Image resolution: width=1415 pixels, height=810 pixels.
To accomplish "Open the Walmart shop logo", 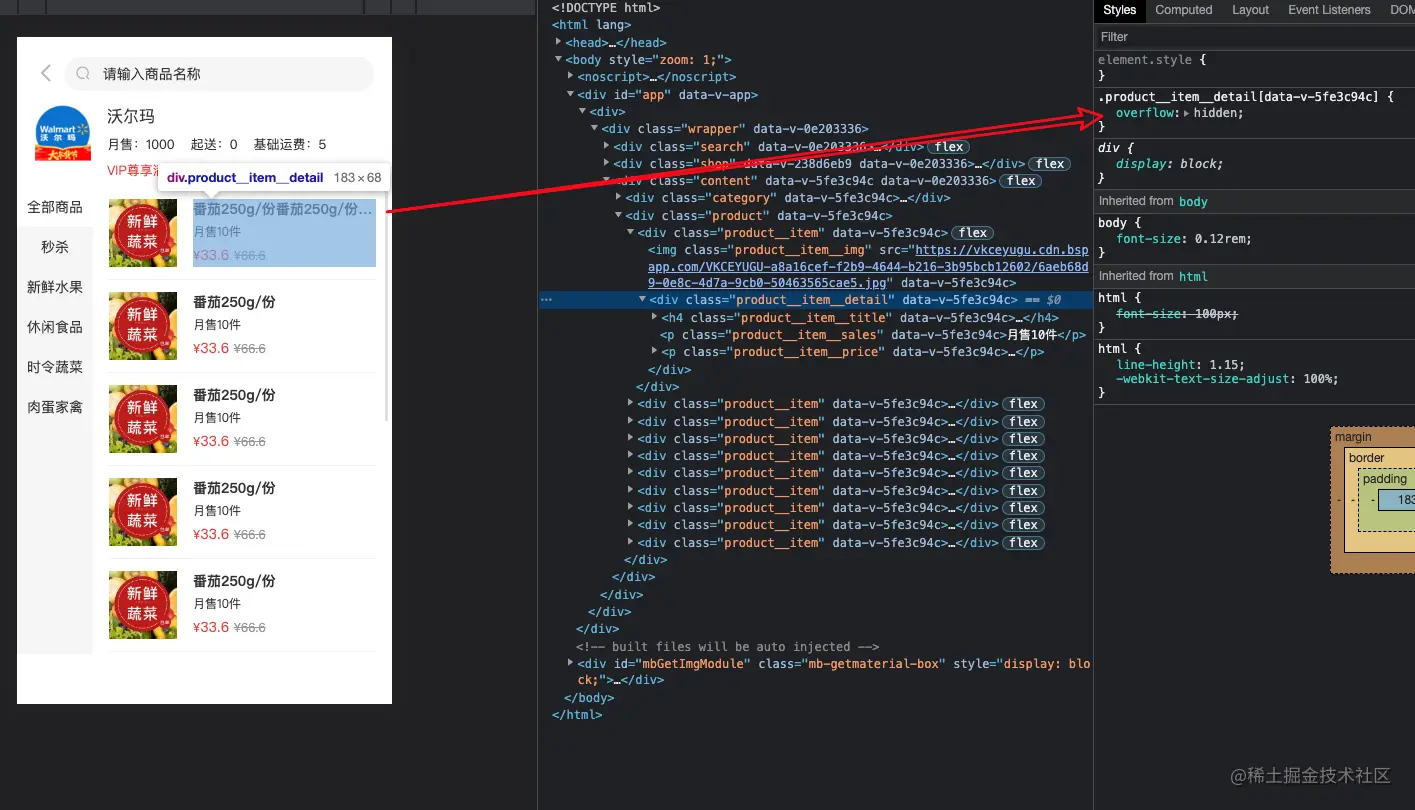I will coord(63,133).
